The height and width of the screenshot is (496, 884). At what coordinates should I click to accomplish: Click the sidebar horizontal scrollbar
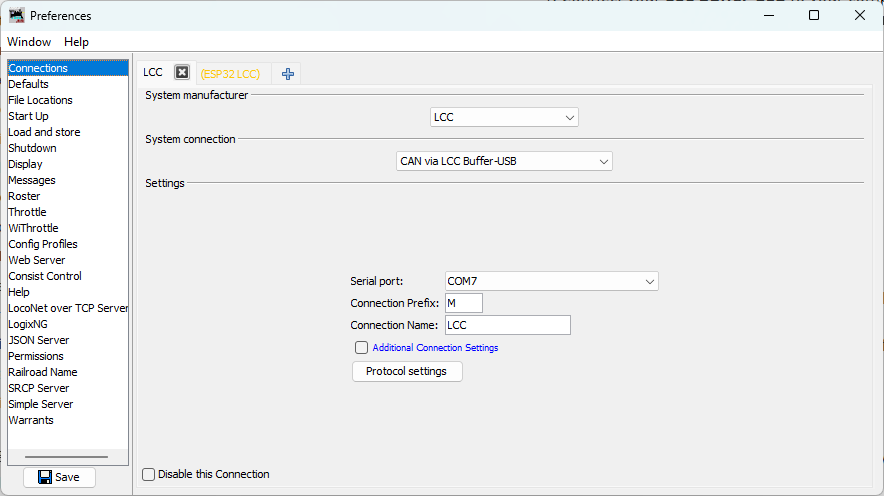click(x=66, y=457)
